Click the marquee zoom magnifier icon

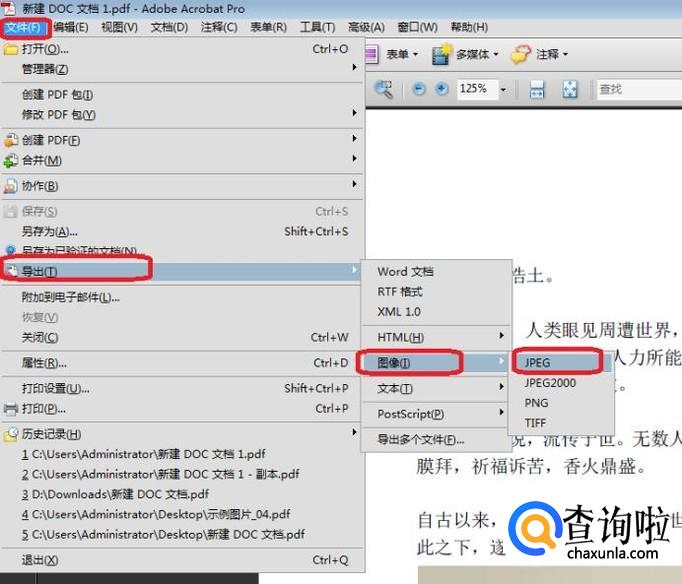pos(384,89)
